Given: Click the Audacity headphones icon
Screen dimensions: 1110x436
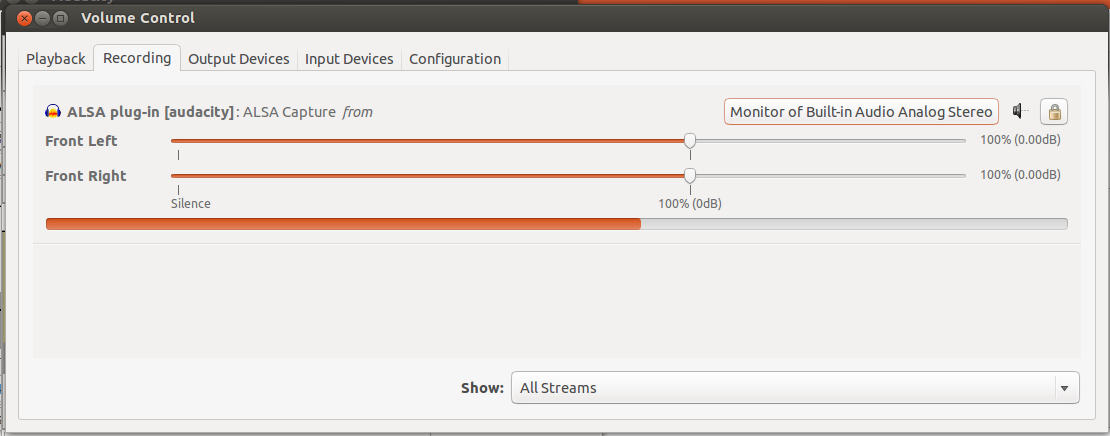Looking at the screenshot, I should point(54,112).
